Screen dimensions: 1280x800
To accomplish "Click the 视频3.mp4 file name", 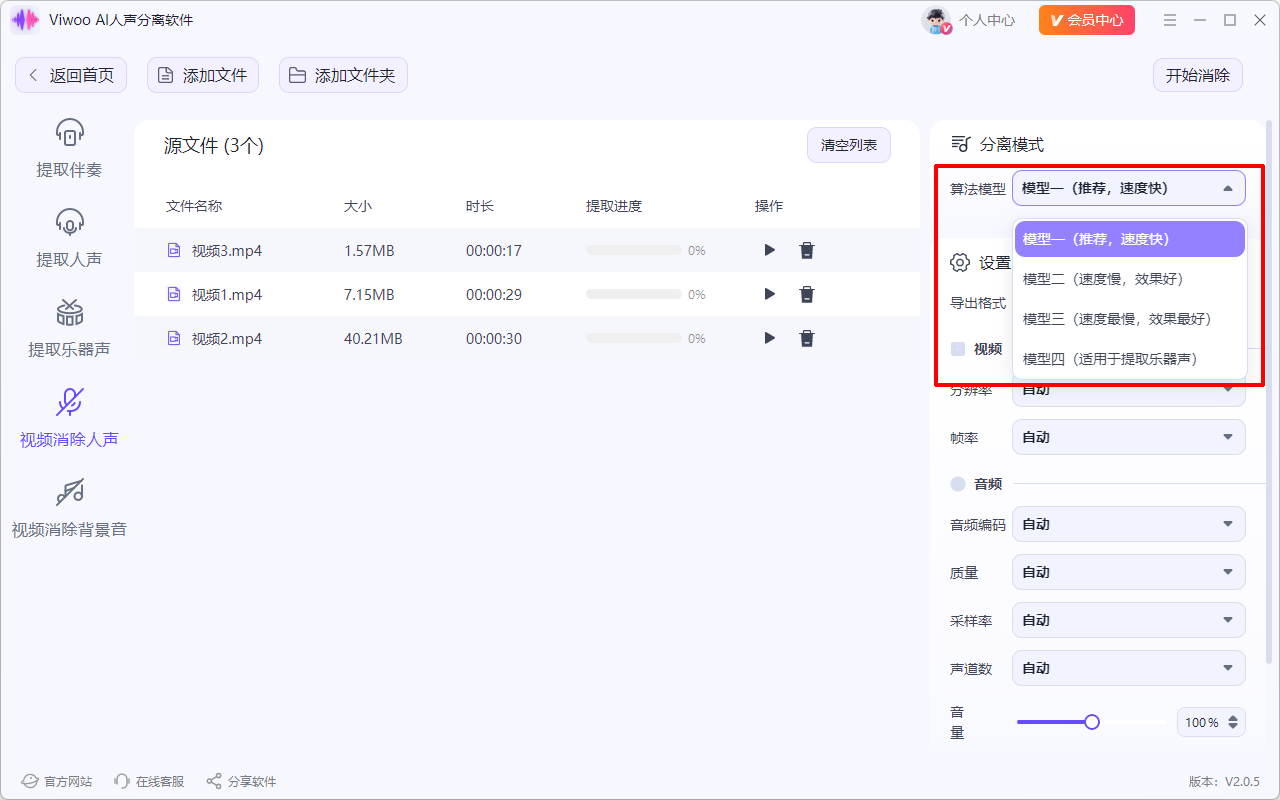I will point(227,250).
